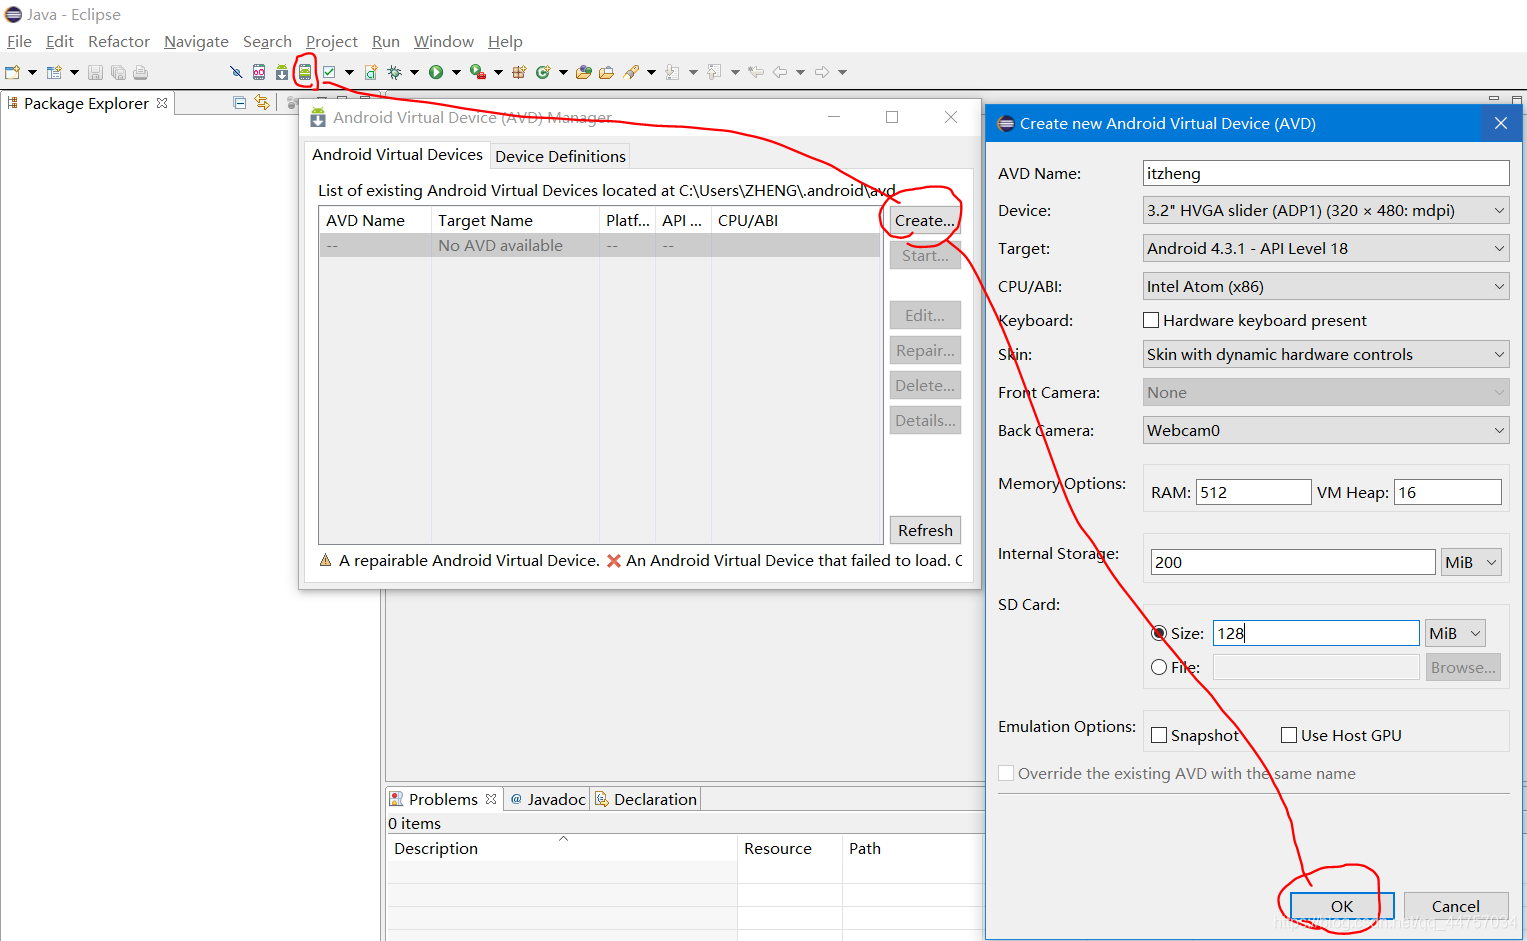This screenshot has height=941, width=1527.
Task: Click Create... in AVD Manager
Action: point(925,220)
